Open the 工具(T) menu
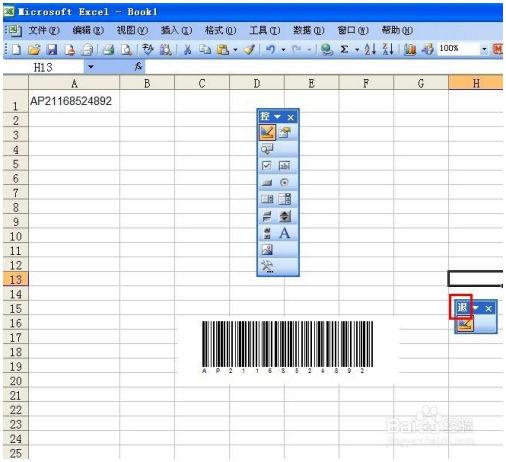This screenshot has width=506, height=462. 265,30
